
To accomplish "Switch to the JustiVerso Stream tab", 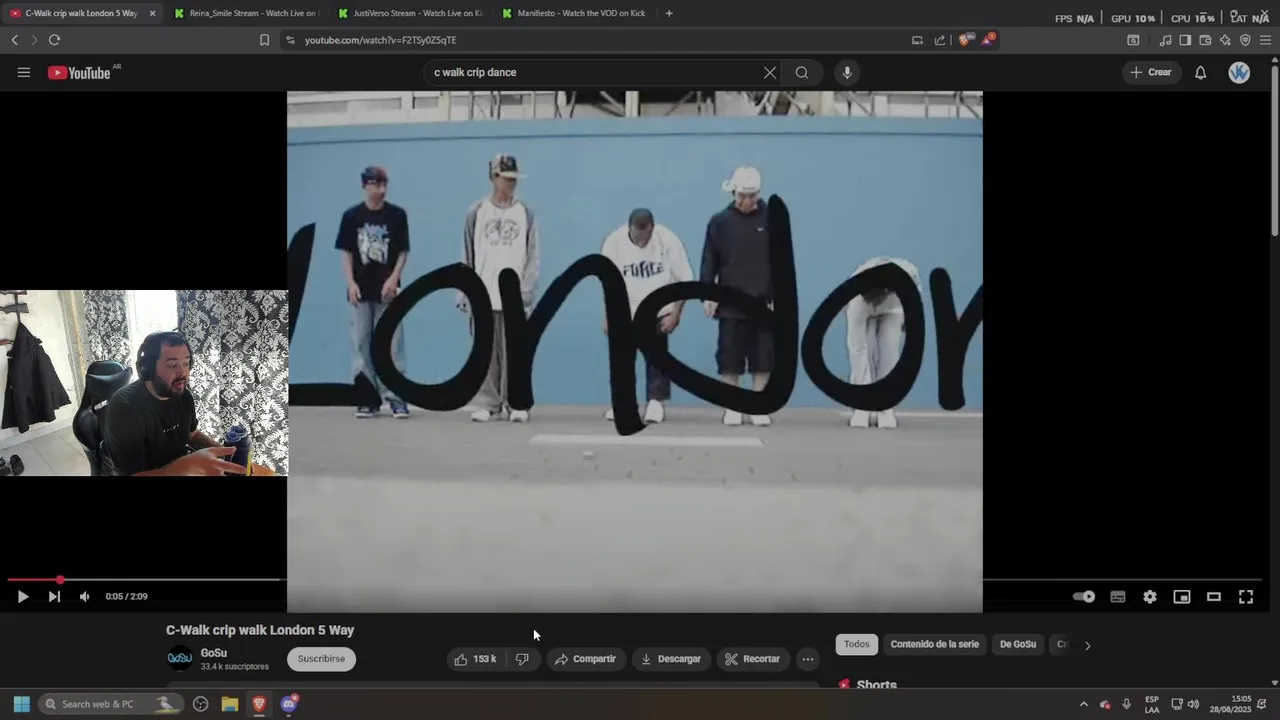I will [x=408, y=13].
